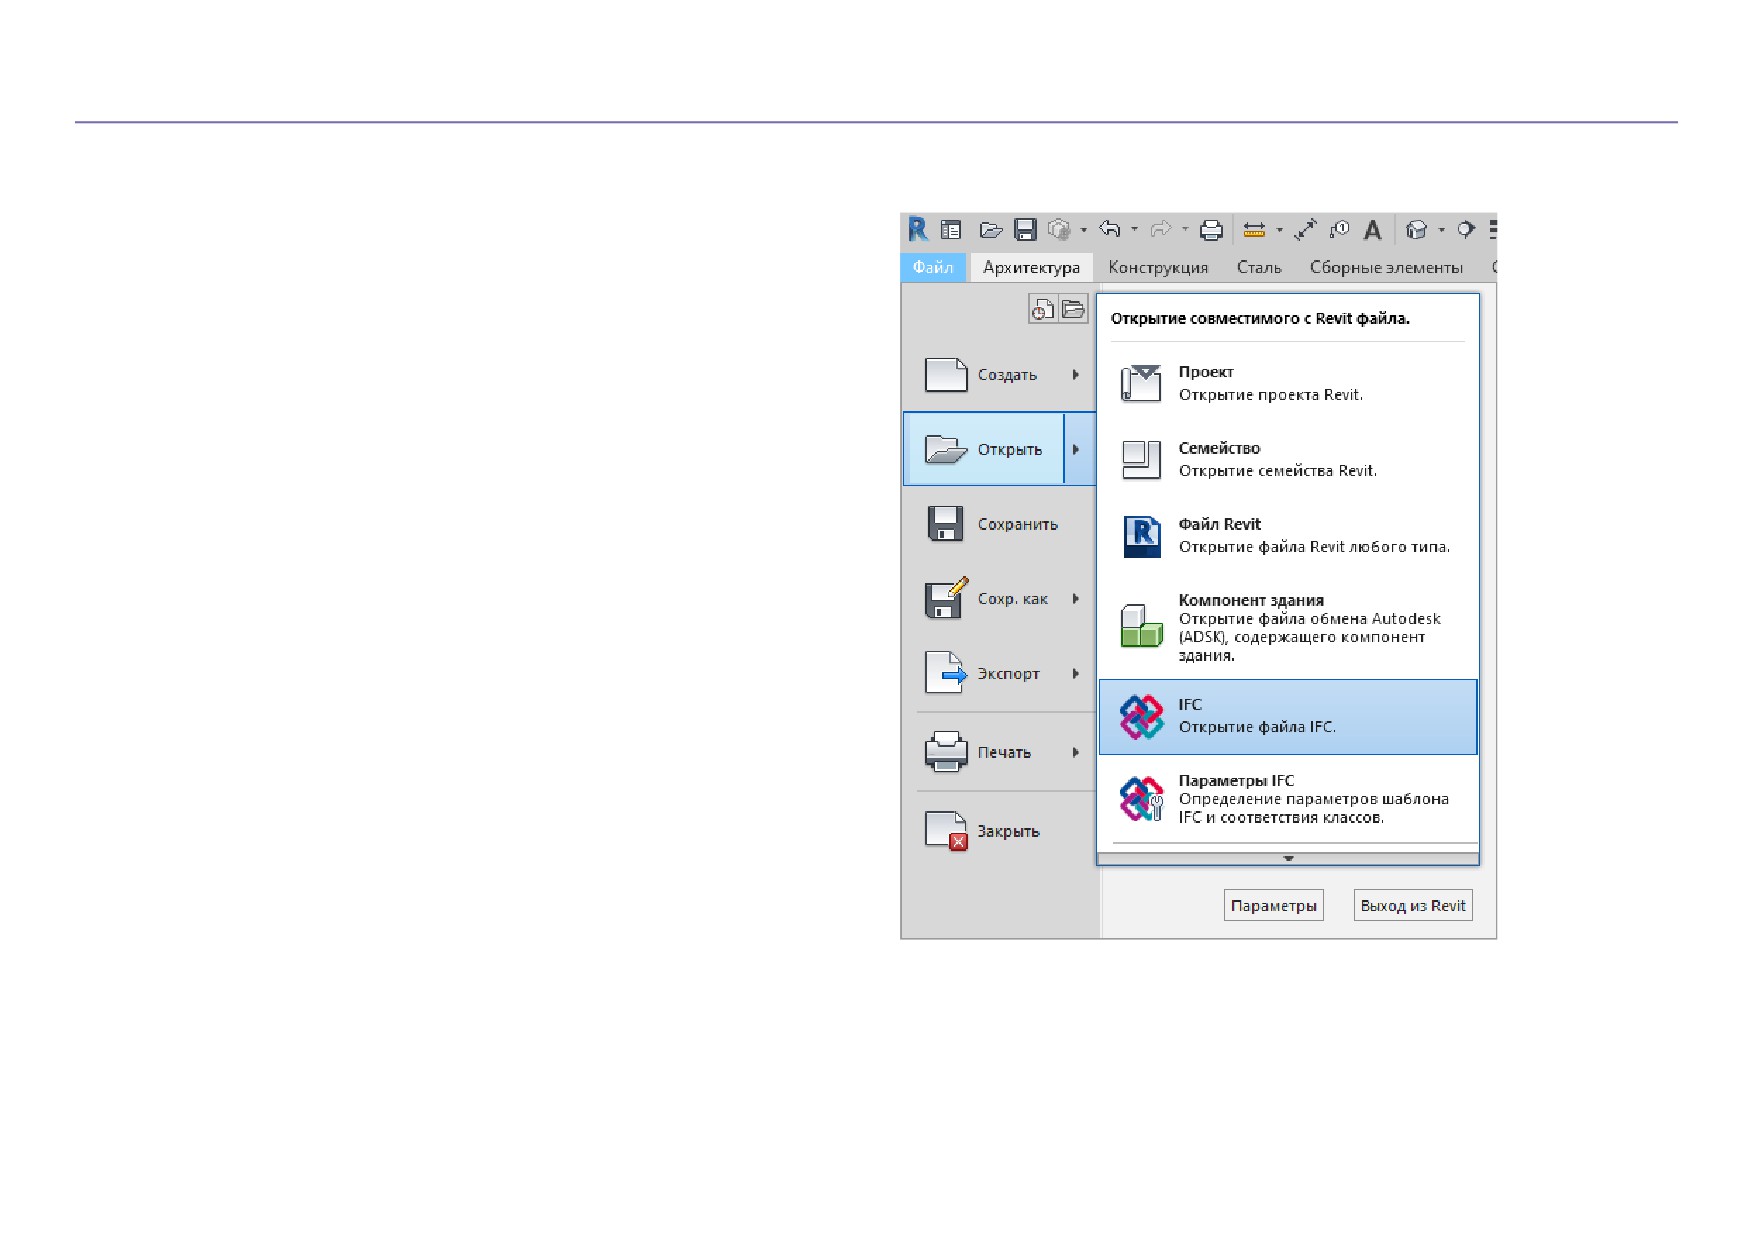
Task: Click the blank page icon beside Создать
Action: [946, 375]
